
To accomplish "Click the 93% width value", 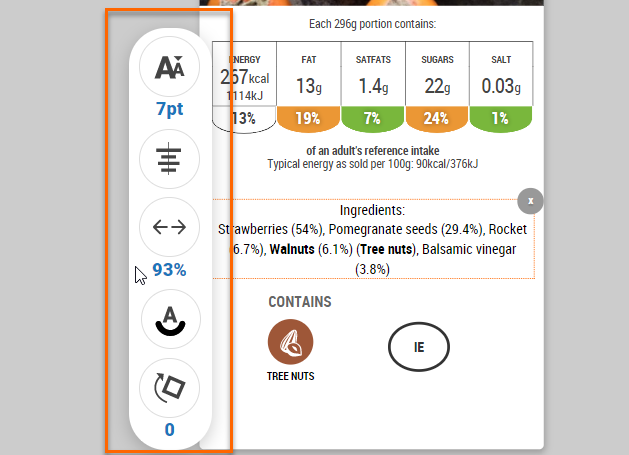I will 169,269.
